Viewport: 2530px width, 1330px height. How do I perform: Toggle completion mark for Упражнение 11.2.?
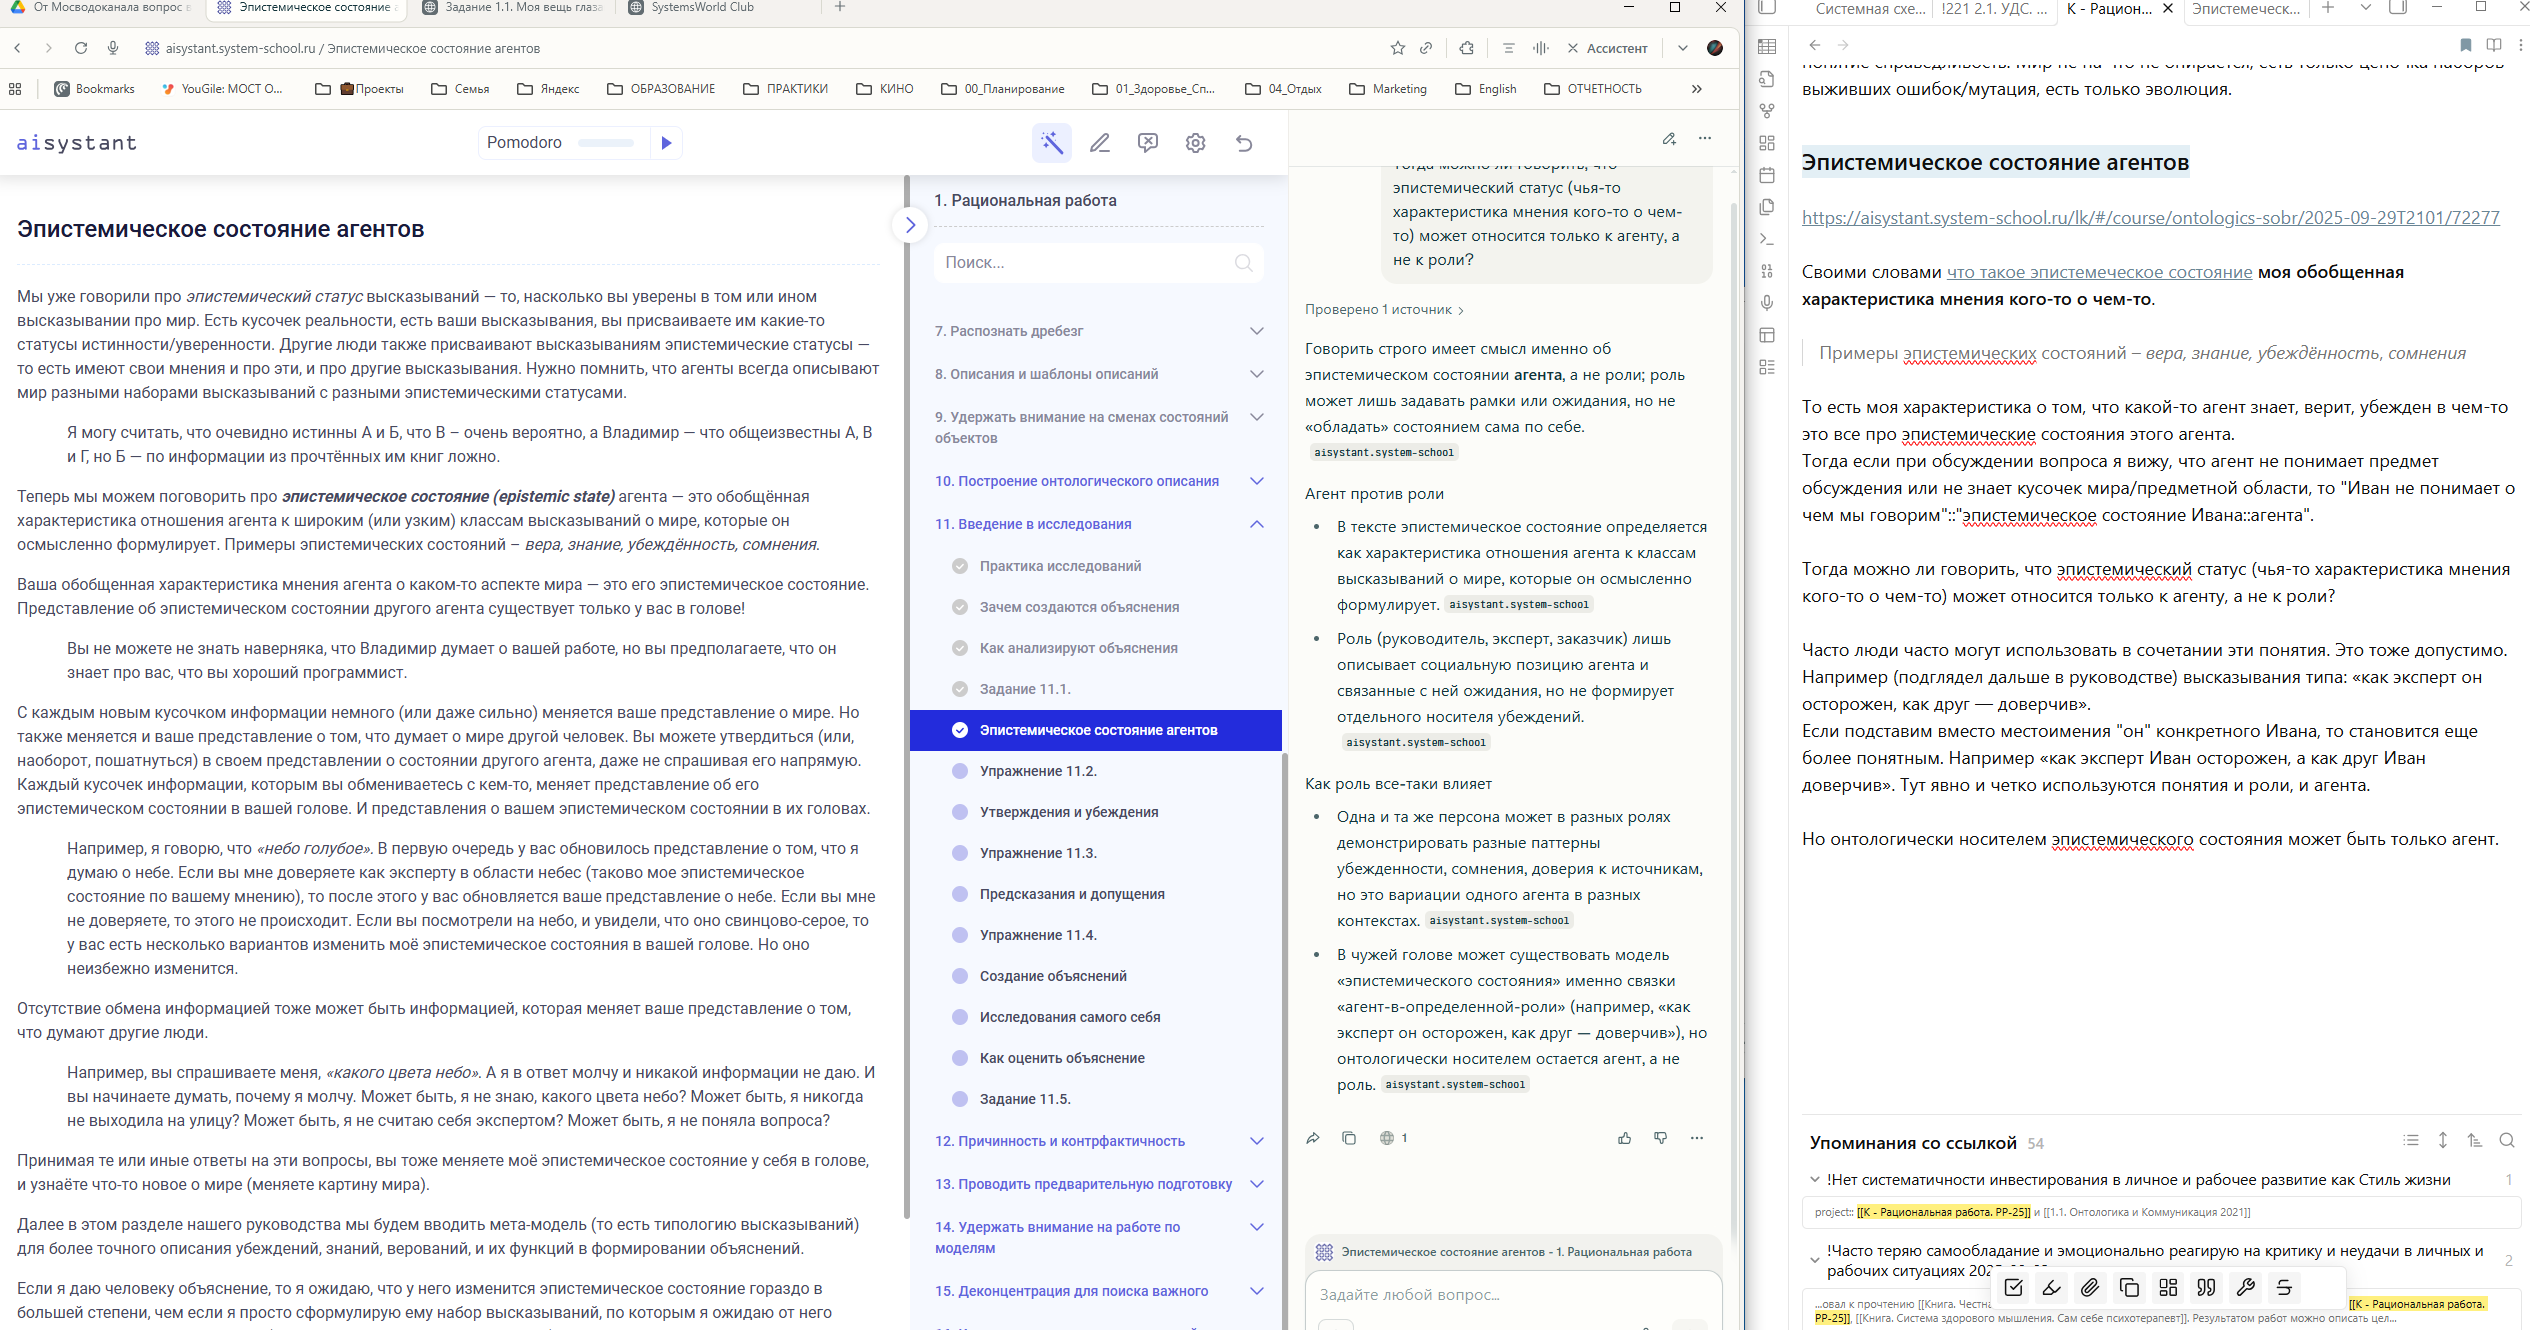(959, 771)
